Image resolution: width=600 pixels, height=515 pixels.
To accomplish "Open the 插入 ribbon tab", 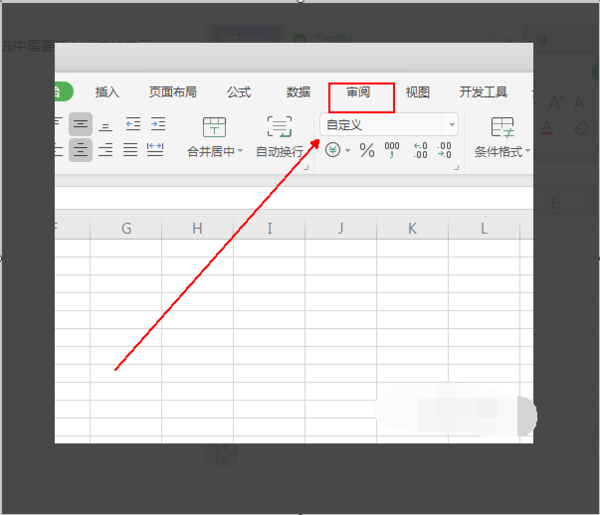I will 107,92.
